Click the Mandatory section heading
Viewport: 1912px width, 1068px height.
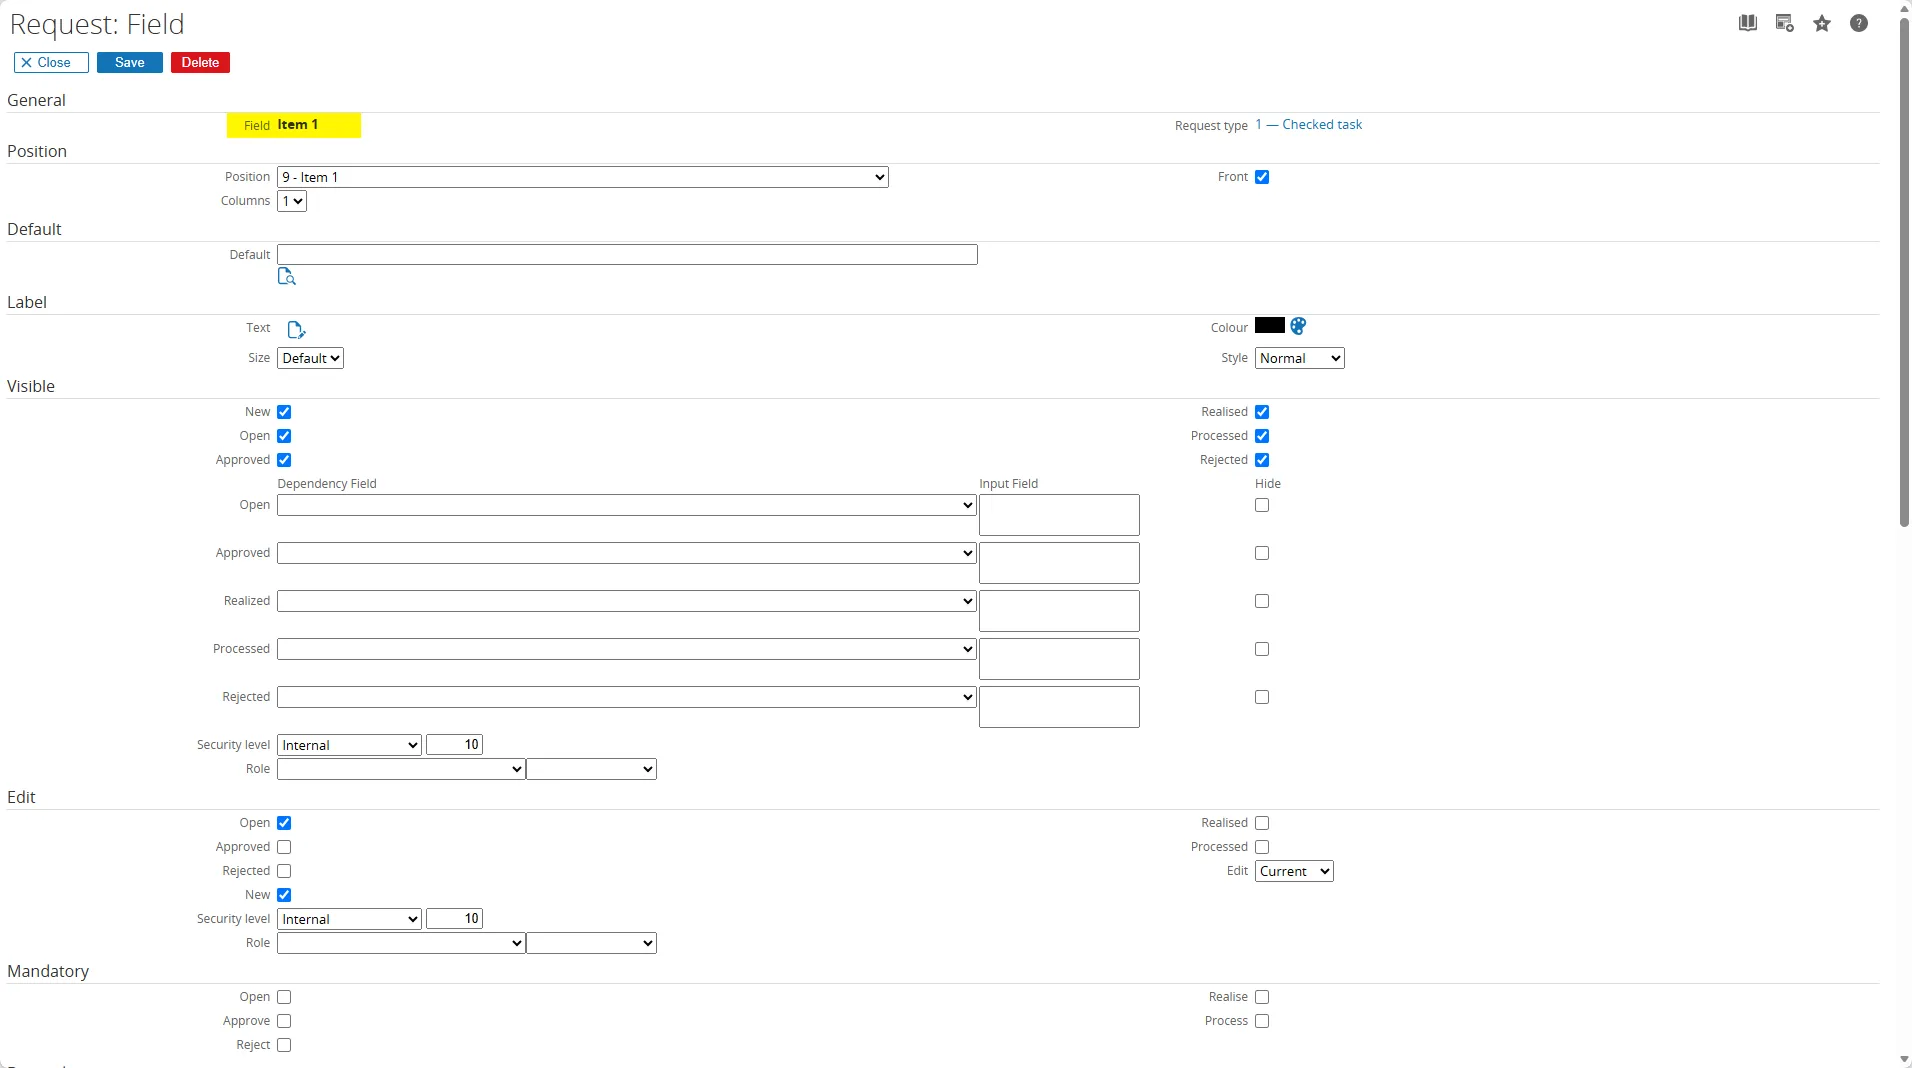[x=48, y=972]
